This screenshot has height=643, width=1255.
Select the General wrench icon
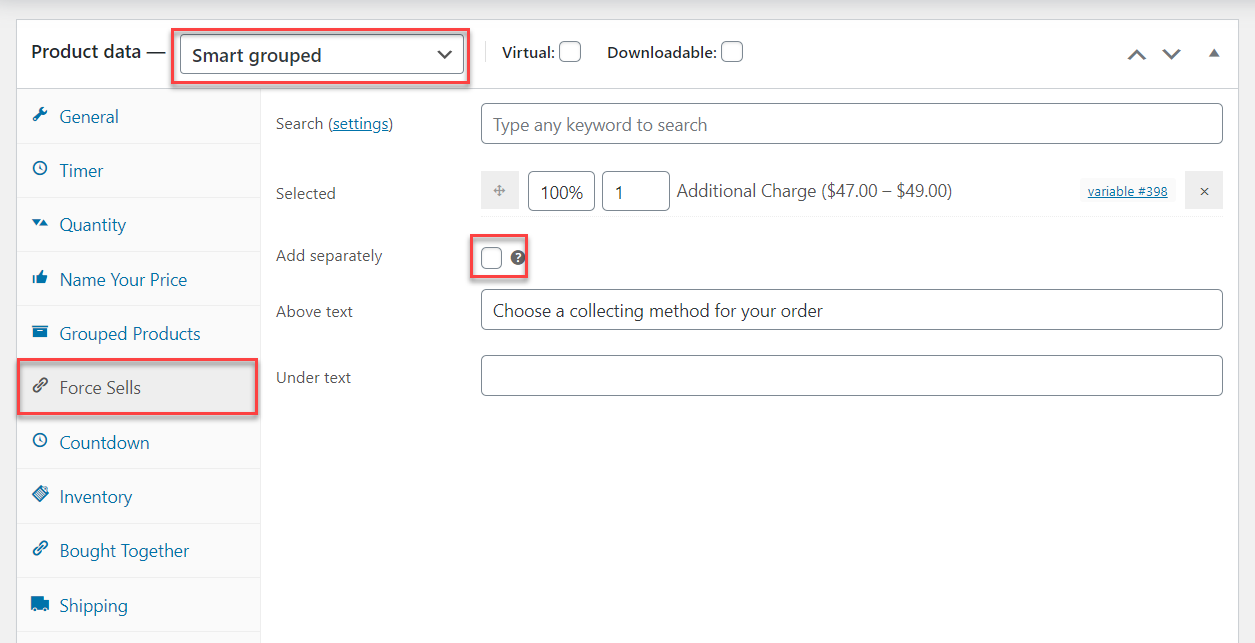tap(40, 116)
